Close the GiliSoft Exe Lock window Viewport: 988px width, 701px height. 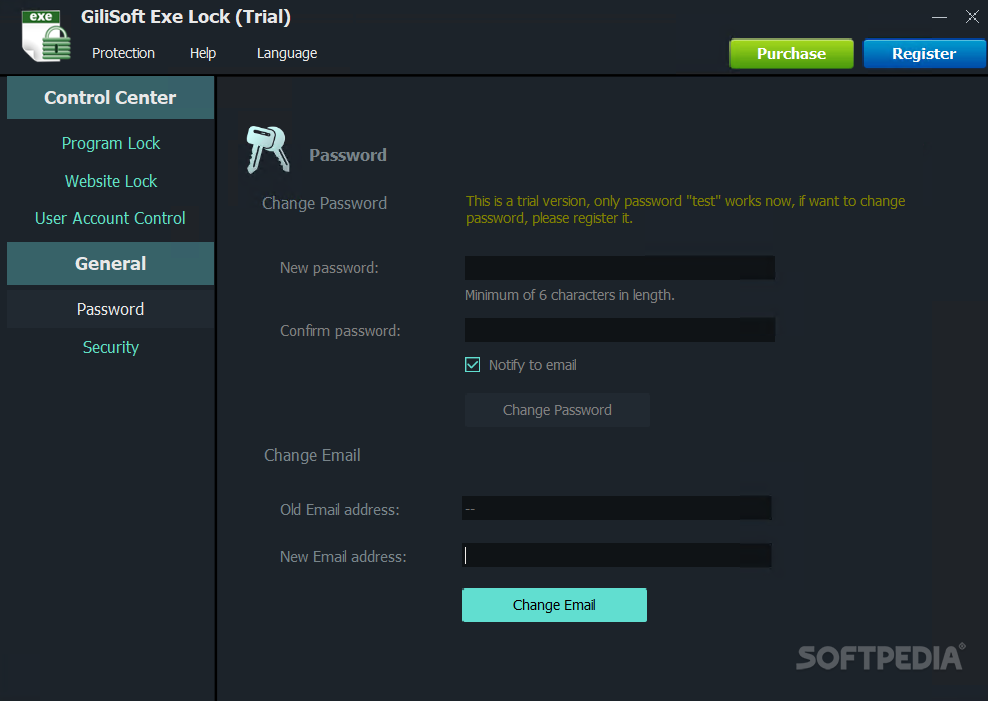click(972, 17)
